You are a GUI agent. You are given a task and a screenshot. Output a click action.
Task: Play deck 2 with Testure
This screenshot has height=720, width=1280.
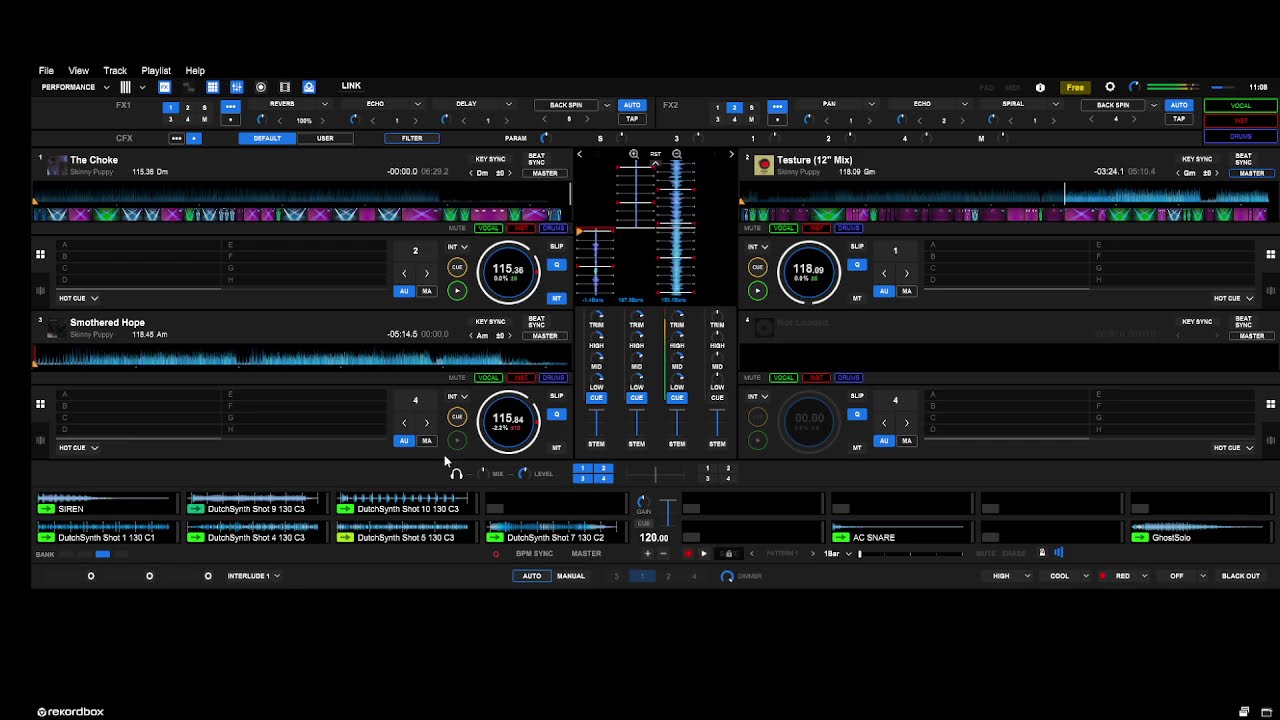(757, 291)
